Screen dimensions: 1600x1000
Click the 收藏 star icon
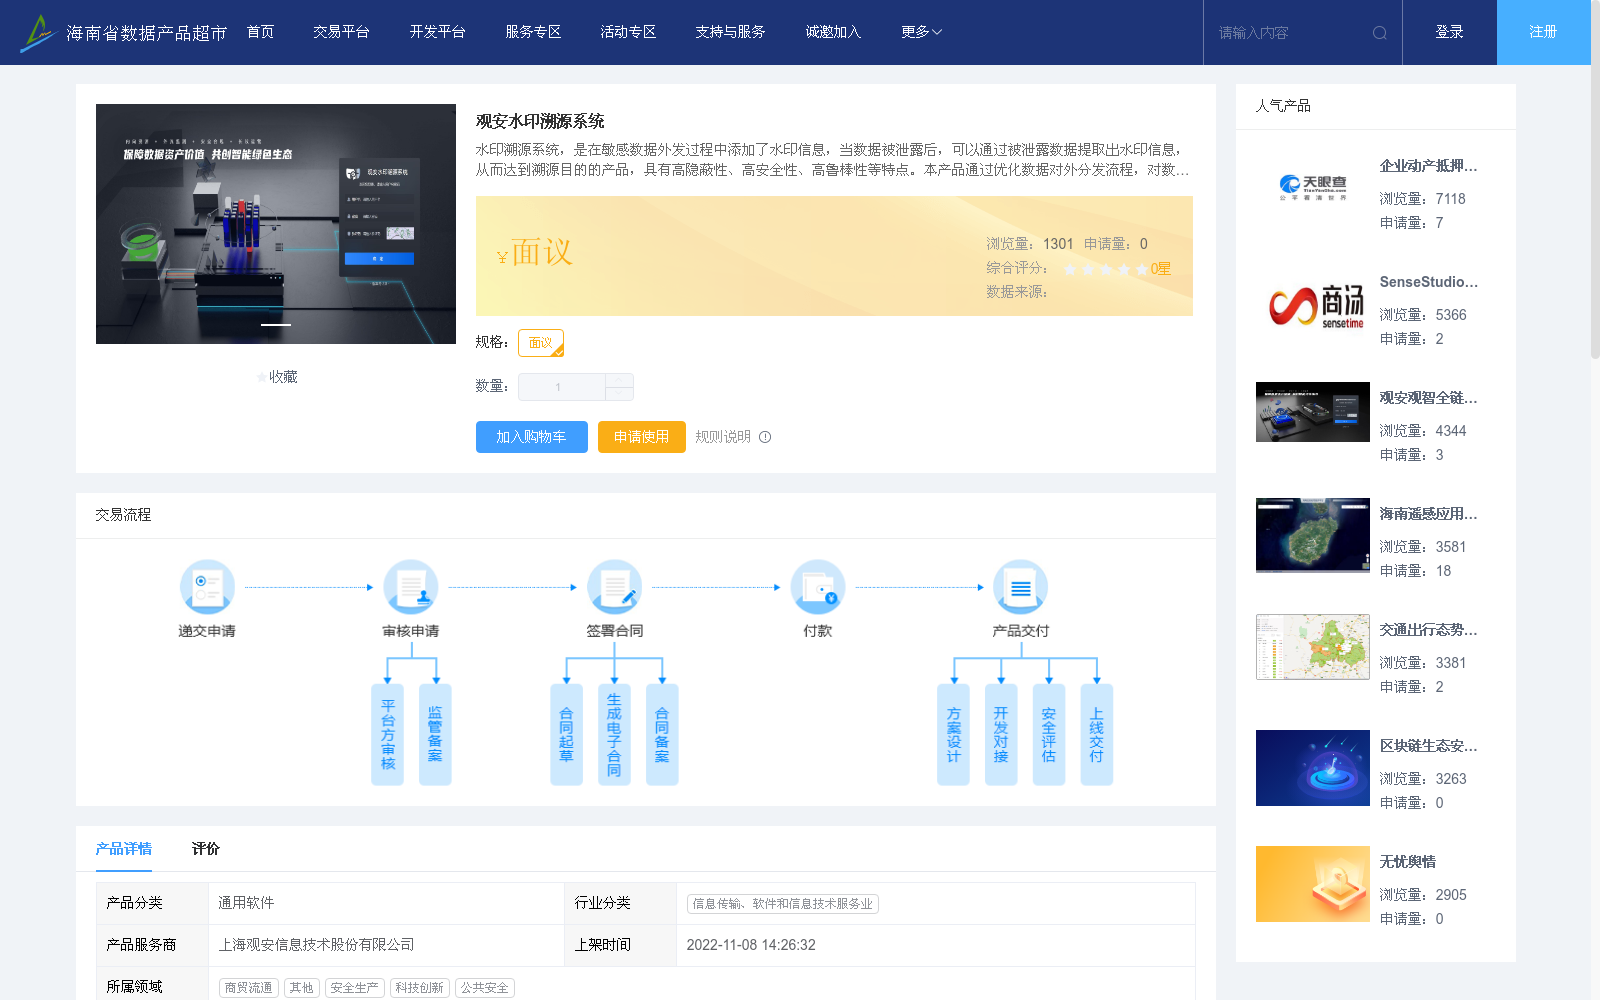tap(261, 377)
